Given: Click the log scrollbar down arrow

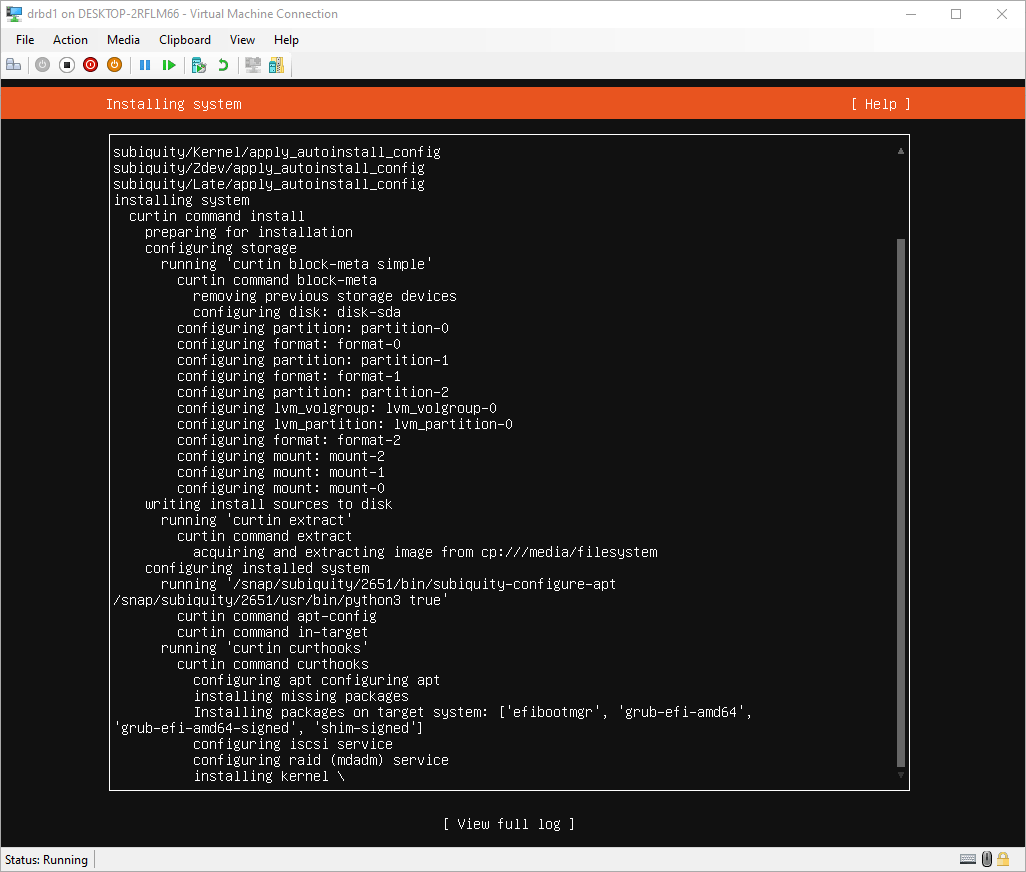Looking at the screenshot, I should (x=901, y=775).
